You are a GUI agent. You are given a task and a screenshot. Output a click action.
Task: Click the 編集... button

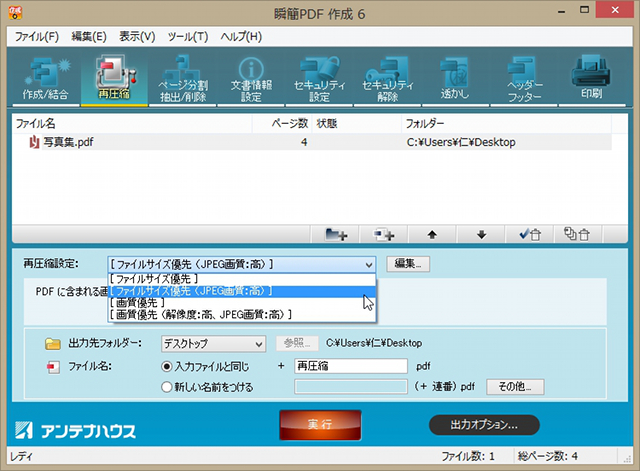coord(408,264)
